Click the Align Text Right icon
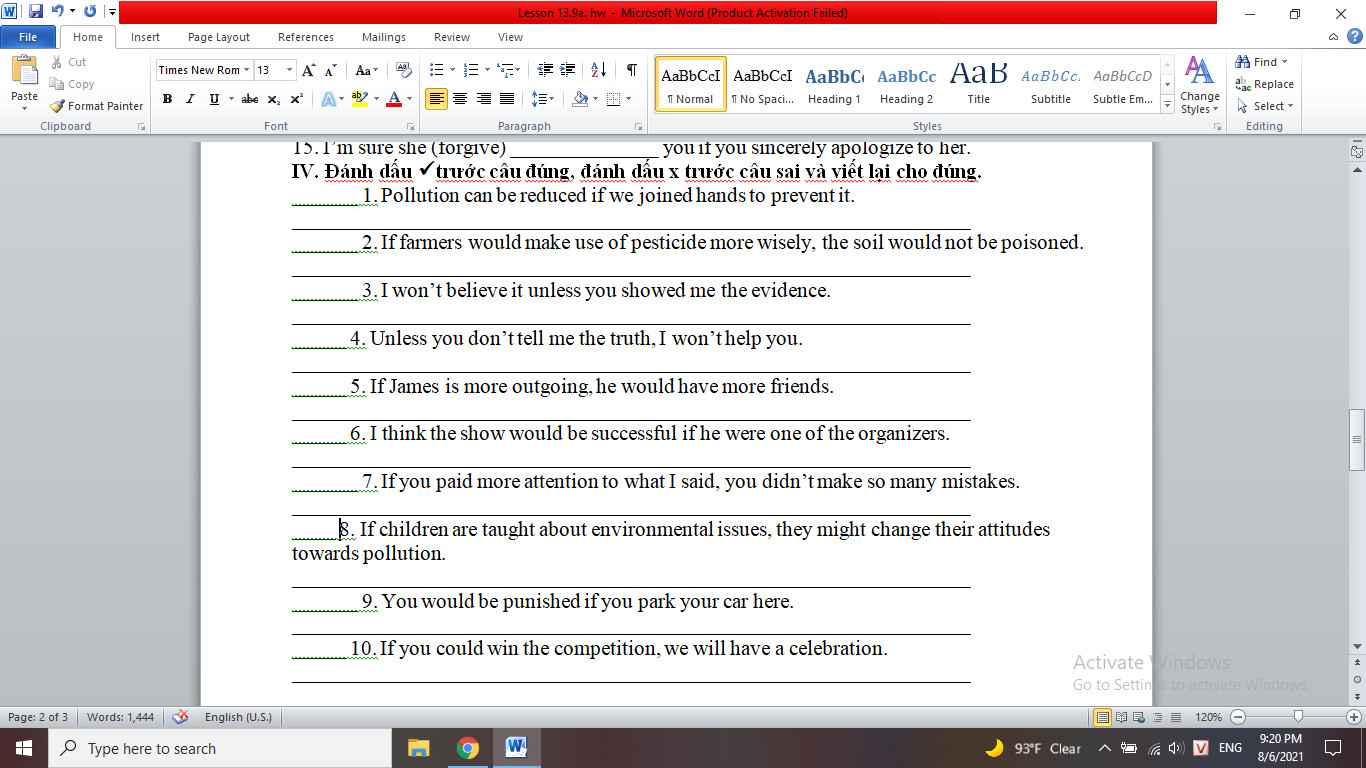 point(484,99)
